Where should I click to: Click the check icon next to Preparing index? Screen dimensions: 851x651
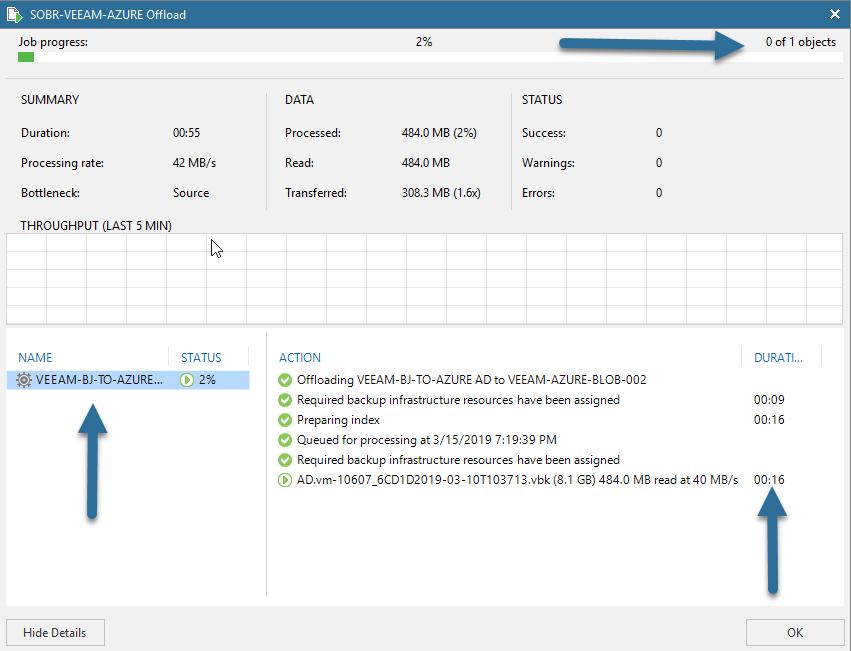285,420
